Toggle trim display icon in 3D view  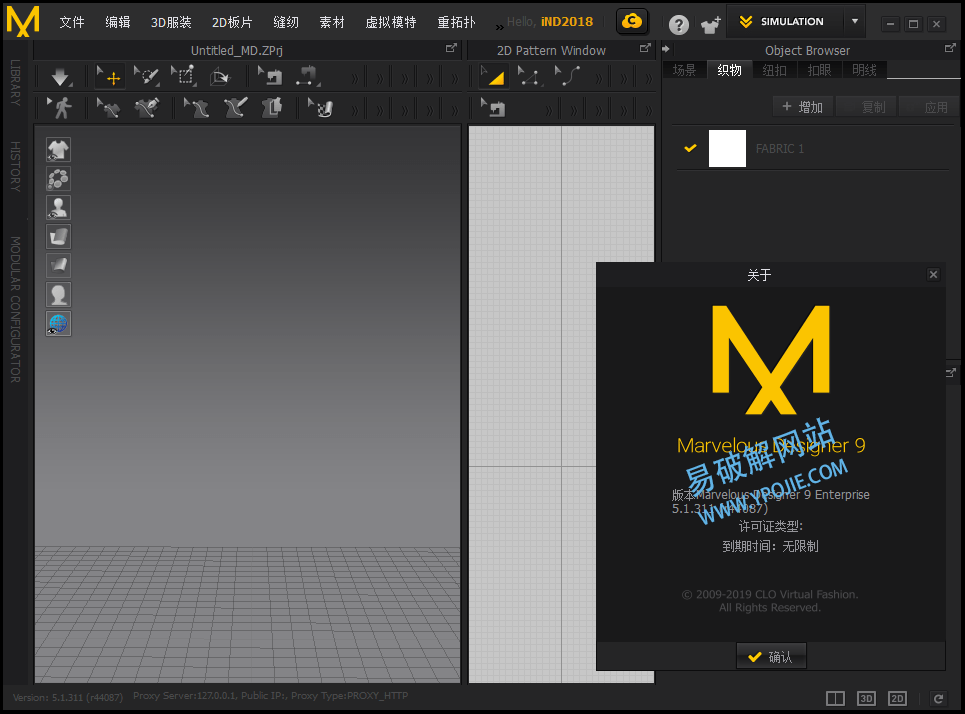click(x=58, y=178)
